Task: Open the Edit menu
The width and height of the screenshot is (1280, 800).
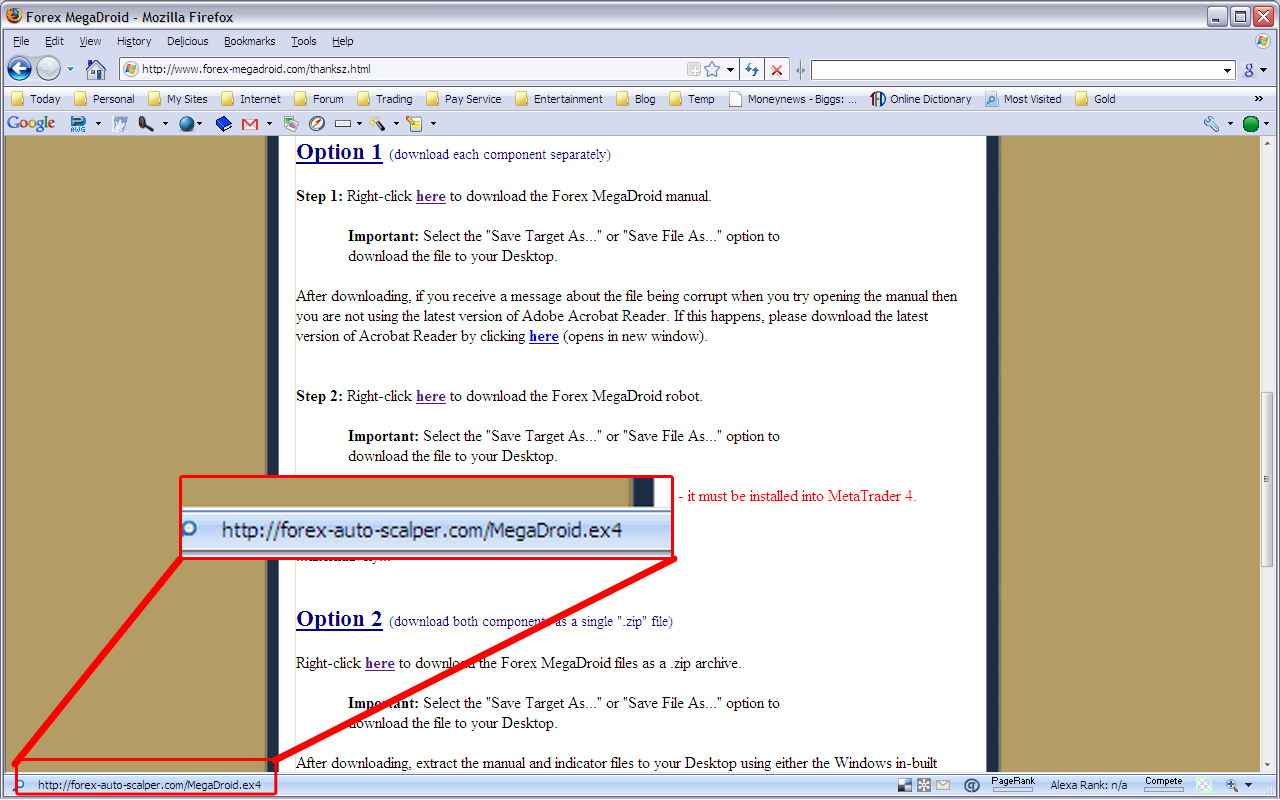Action: [x=54, y=41]
